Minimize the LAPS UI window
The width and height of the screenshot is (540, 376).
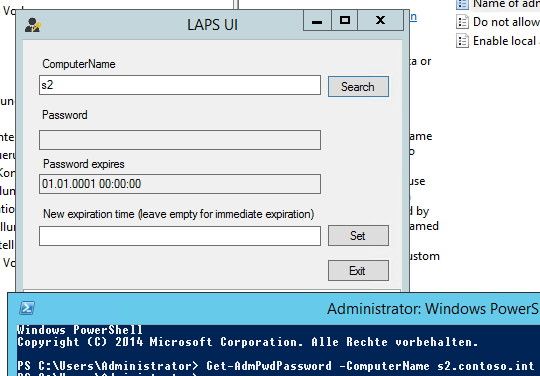[317, 21]
